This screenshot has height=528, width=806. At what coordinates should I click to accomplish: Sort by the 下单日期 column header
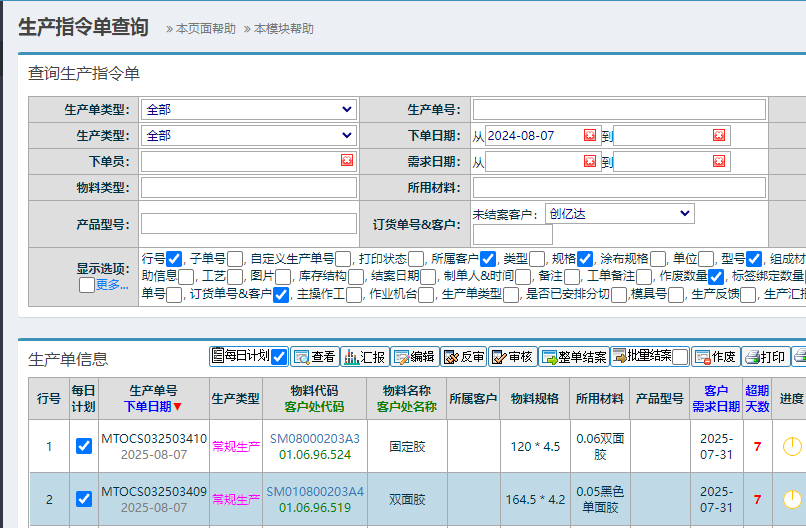point(153,406)
